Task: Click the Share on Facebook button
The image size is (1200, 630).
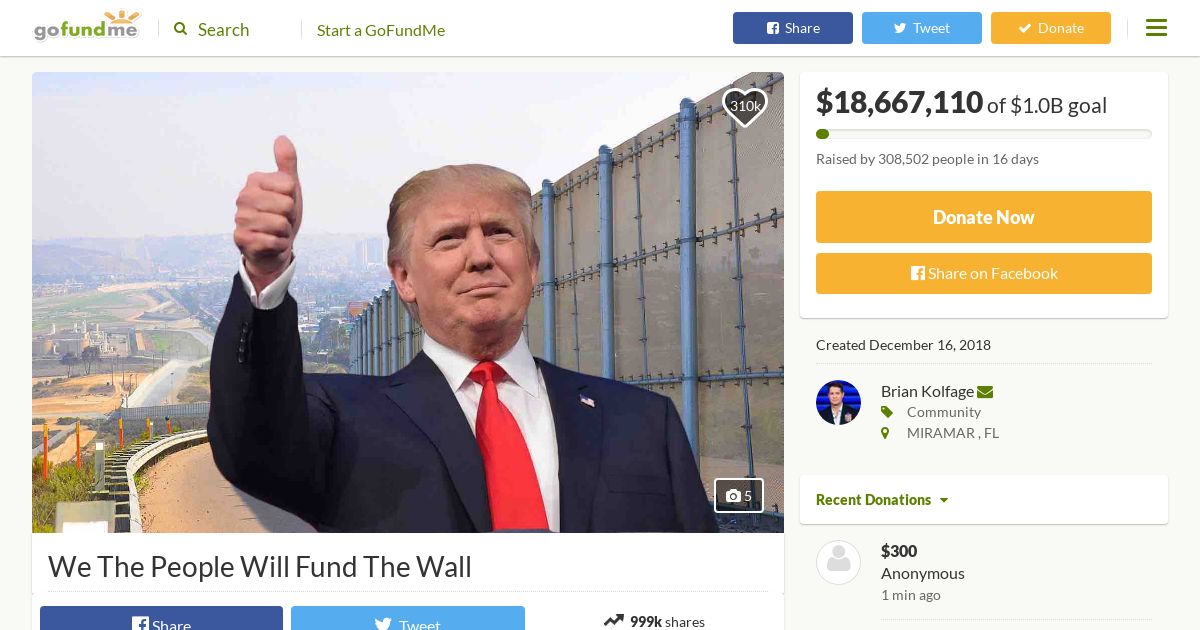Action: tap(984, 273)
